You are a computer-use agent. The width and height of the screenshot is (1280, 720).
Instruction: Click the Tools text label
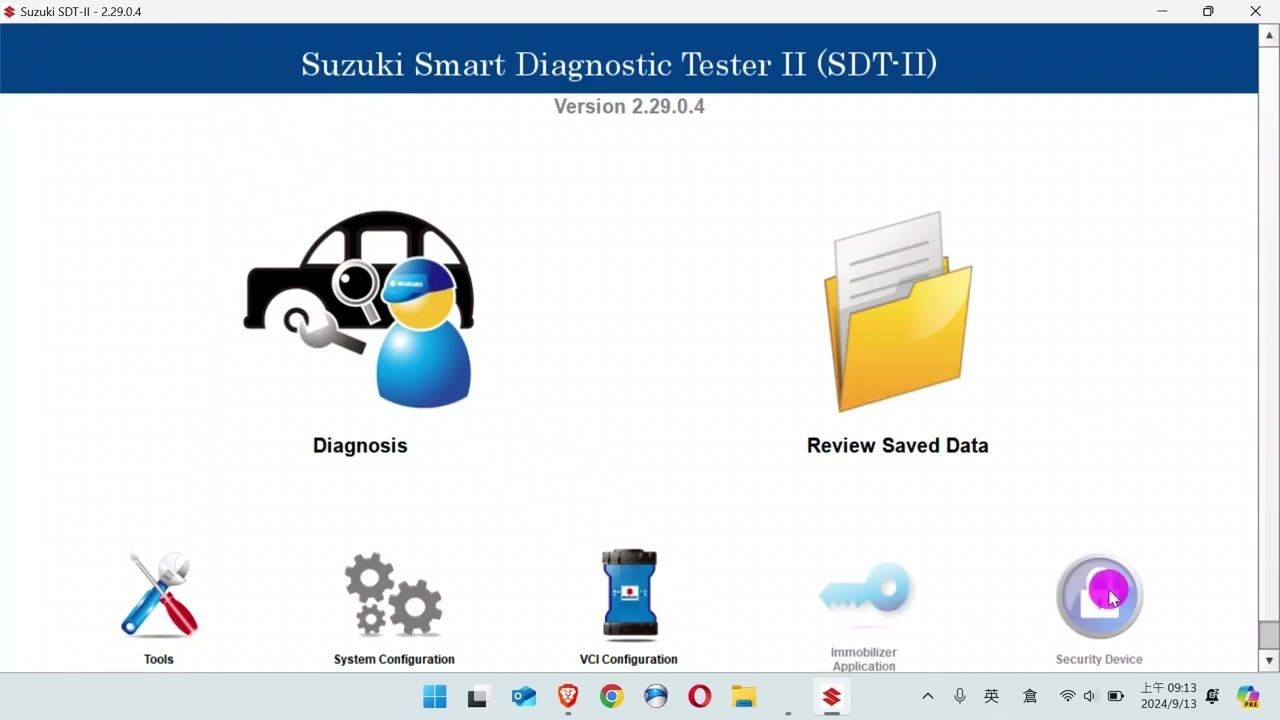coord(159,660)
